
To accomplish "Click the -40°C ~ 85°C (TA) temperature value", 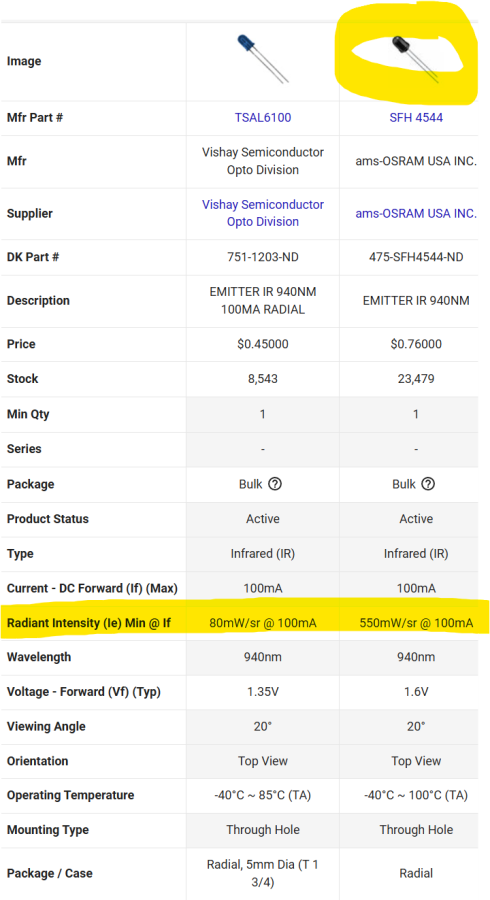I will (263, 795).
